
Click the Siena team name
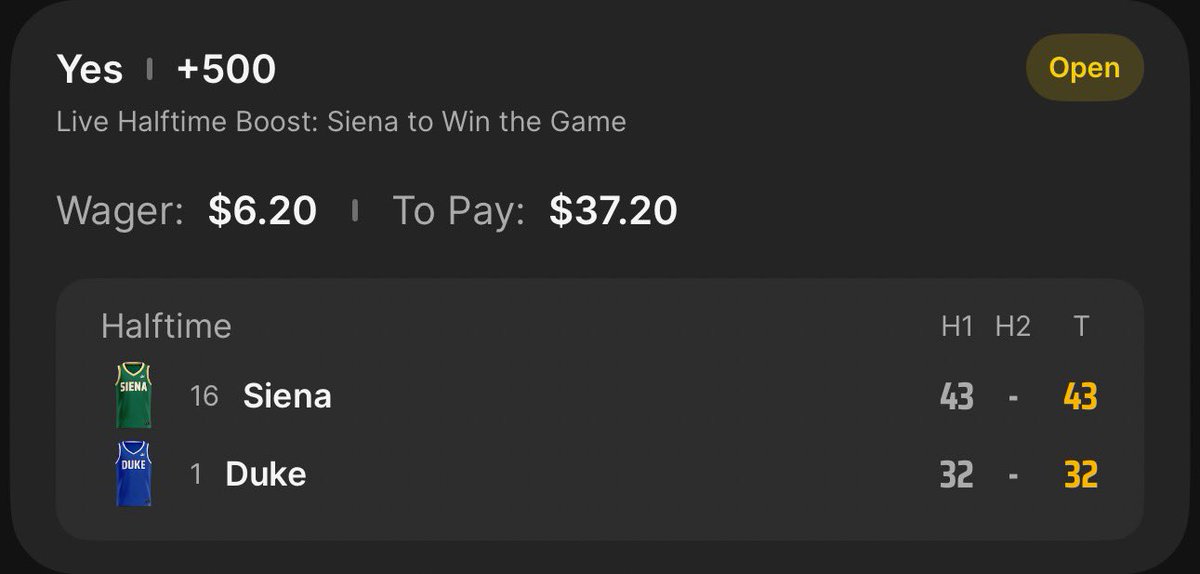[x=287, y=396]
